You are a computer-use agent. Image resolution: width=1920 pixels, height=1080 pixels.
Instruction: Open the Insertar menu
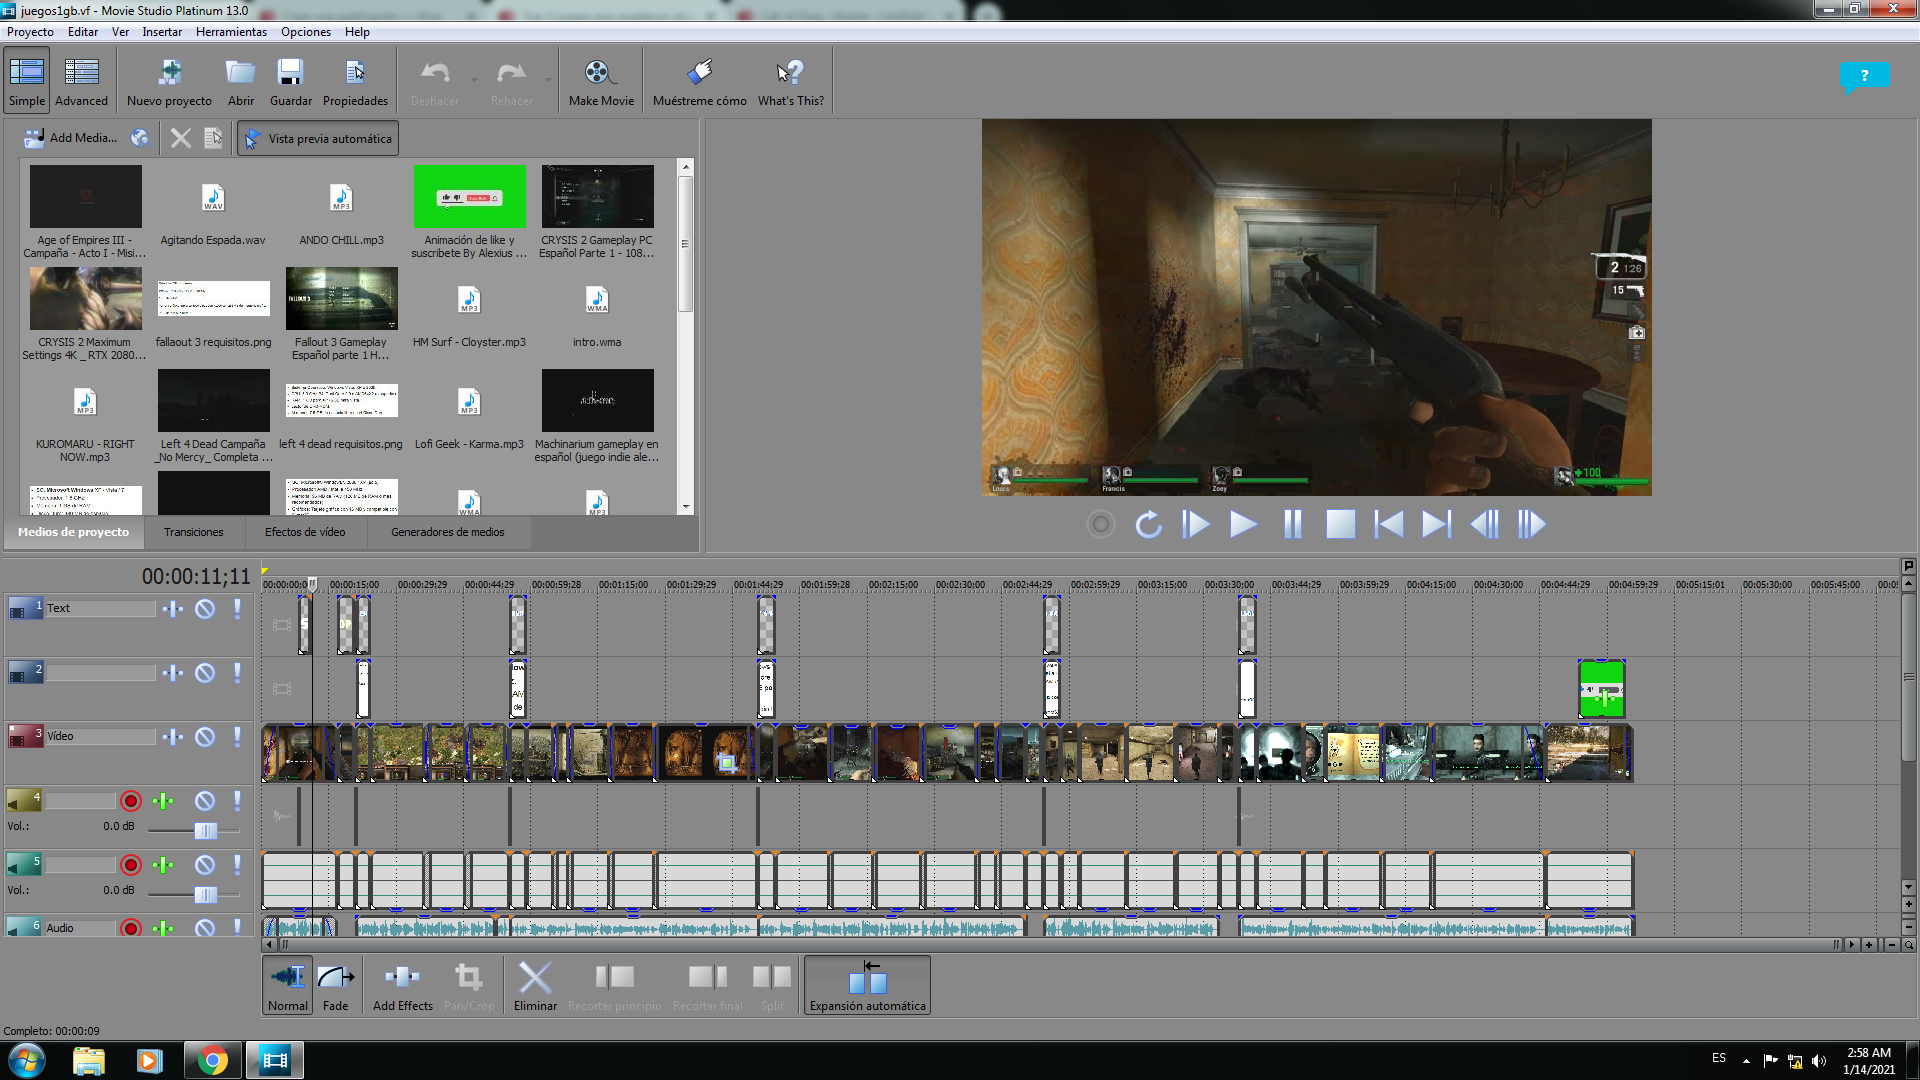[162, 32]
